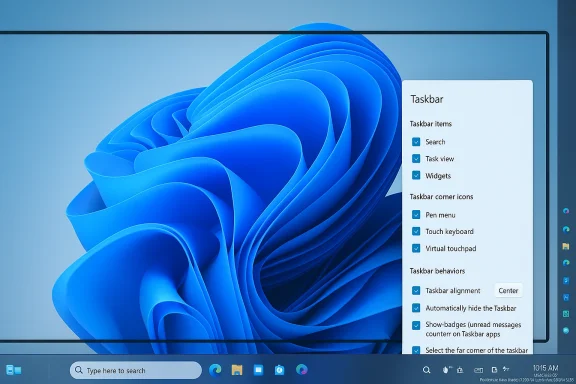Toggle the Show badges checkbox

(416, 326)
